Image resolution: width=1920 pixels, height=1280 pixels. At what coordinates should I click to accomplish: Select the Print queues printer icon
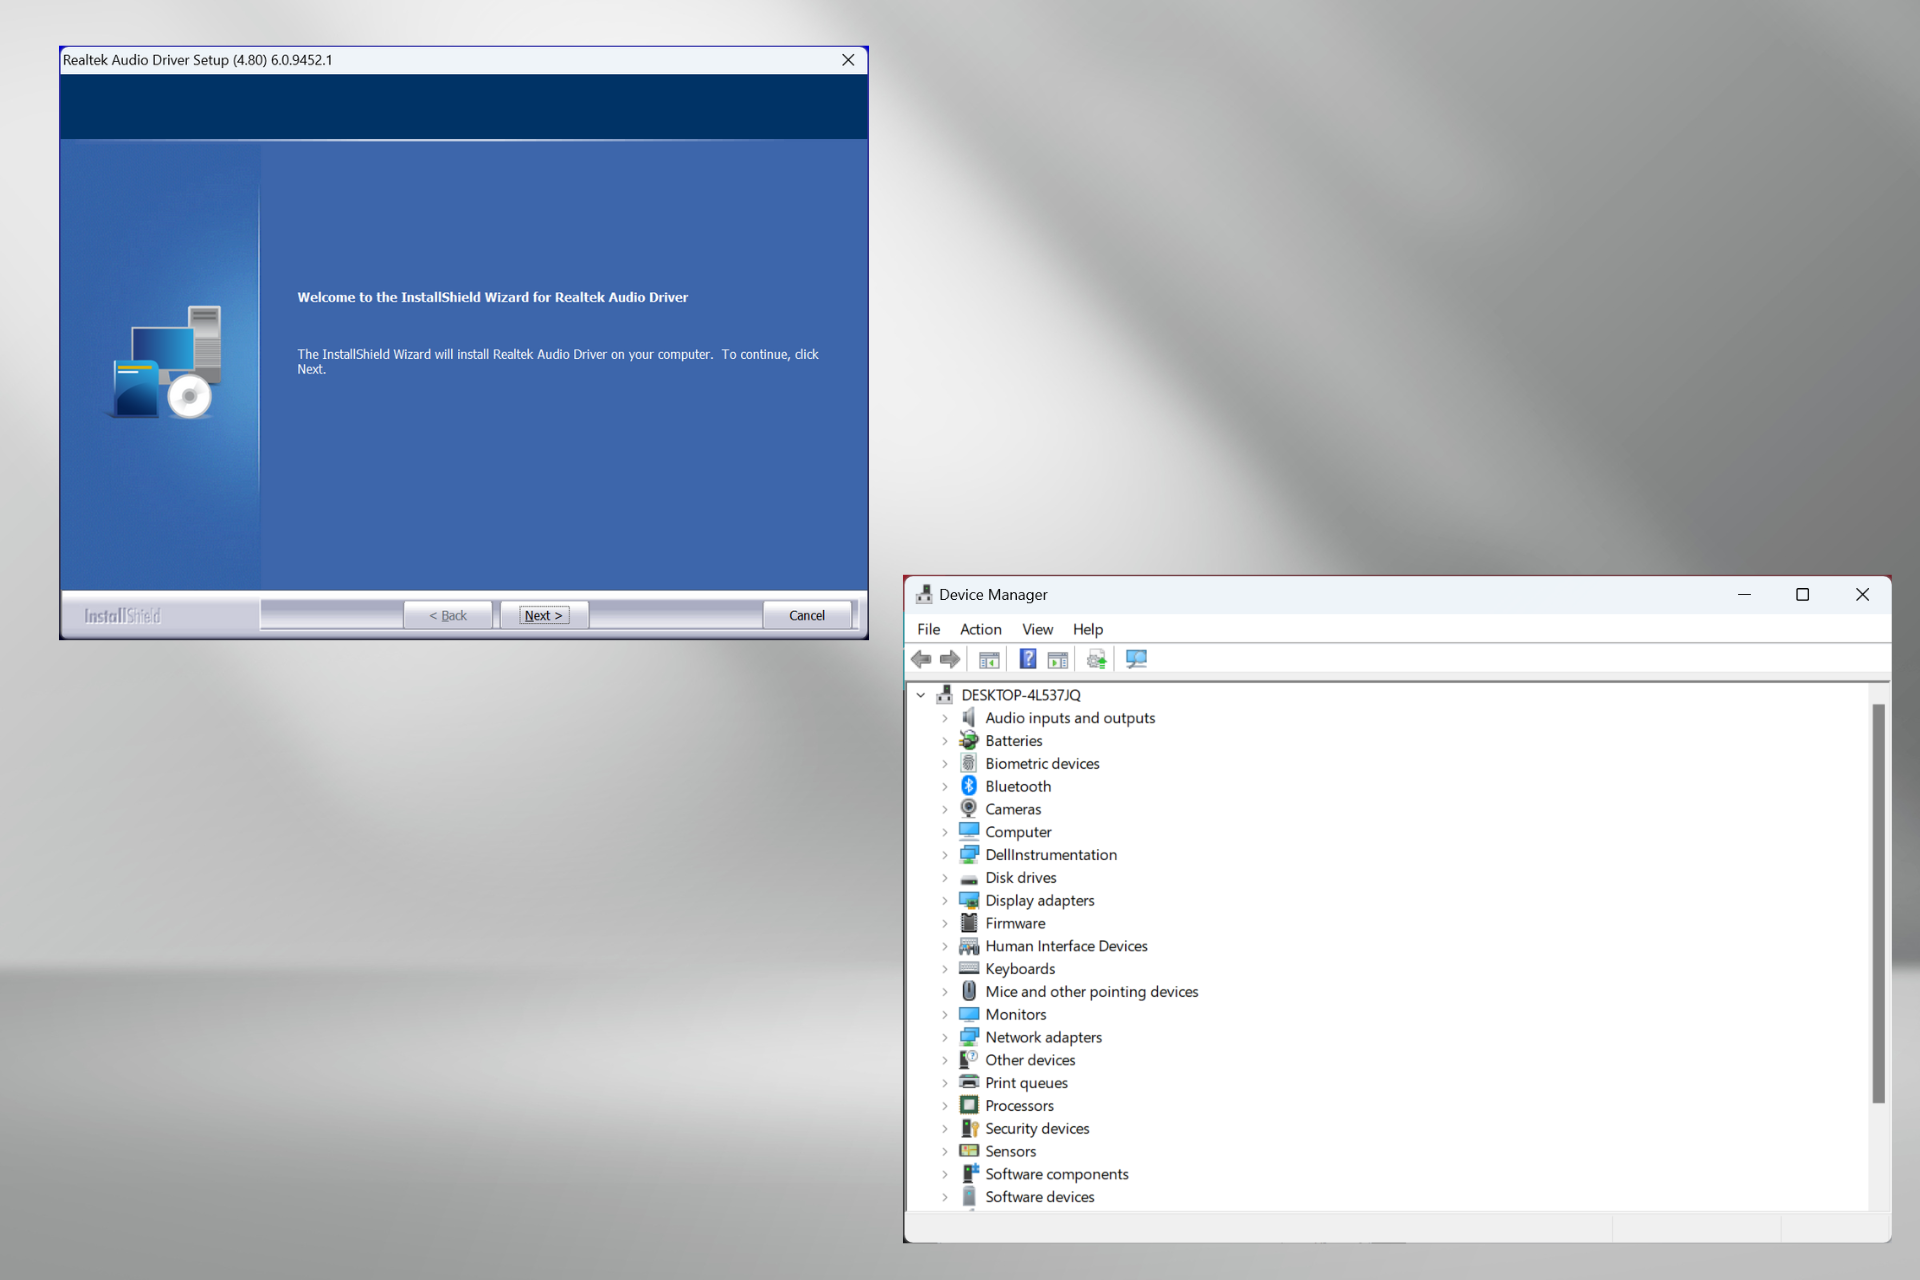coord(968,1082)
